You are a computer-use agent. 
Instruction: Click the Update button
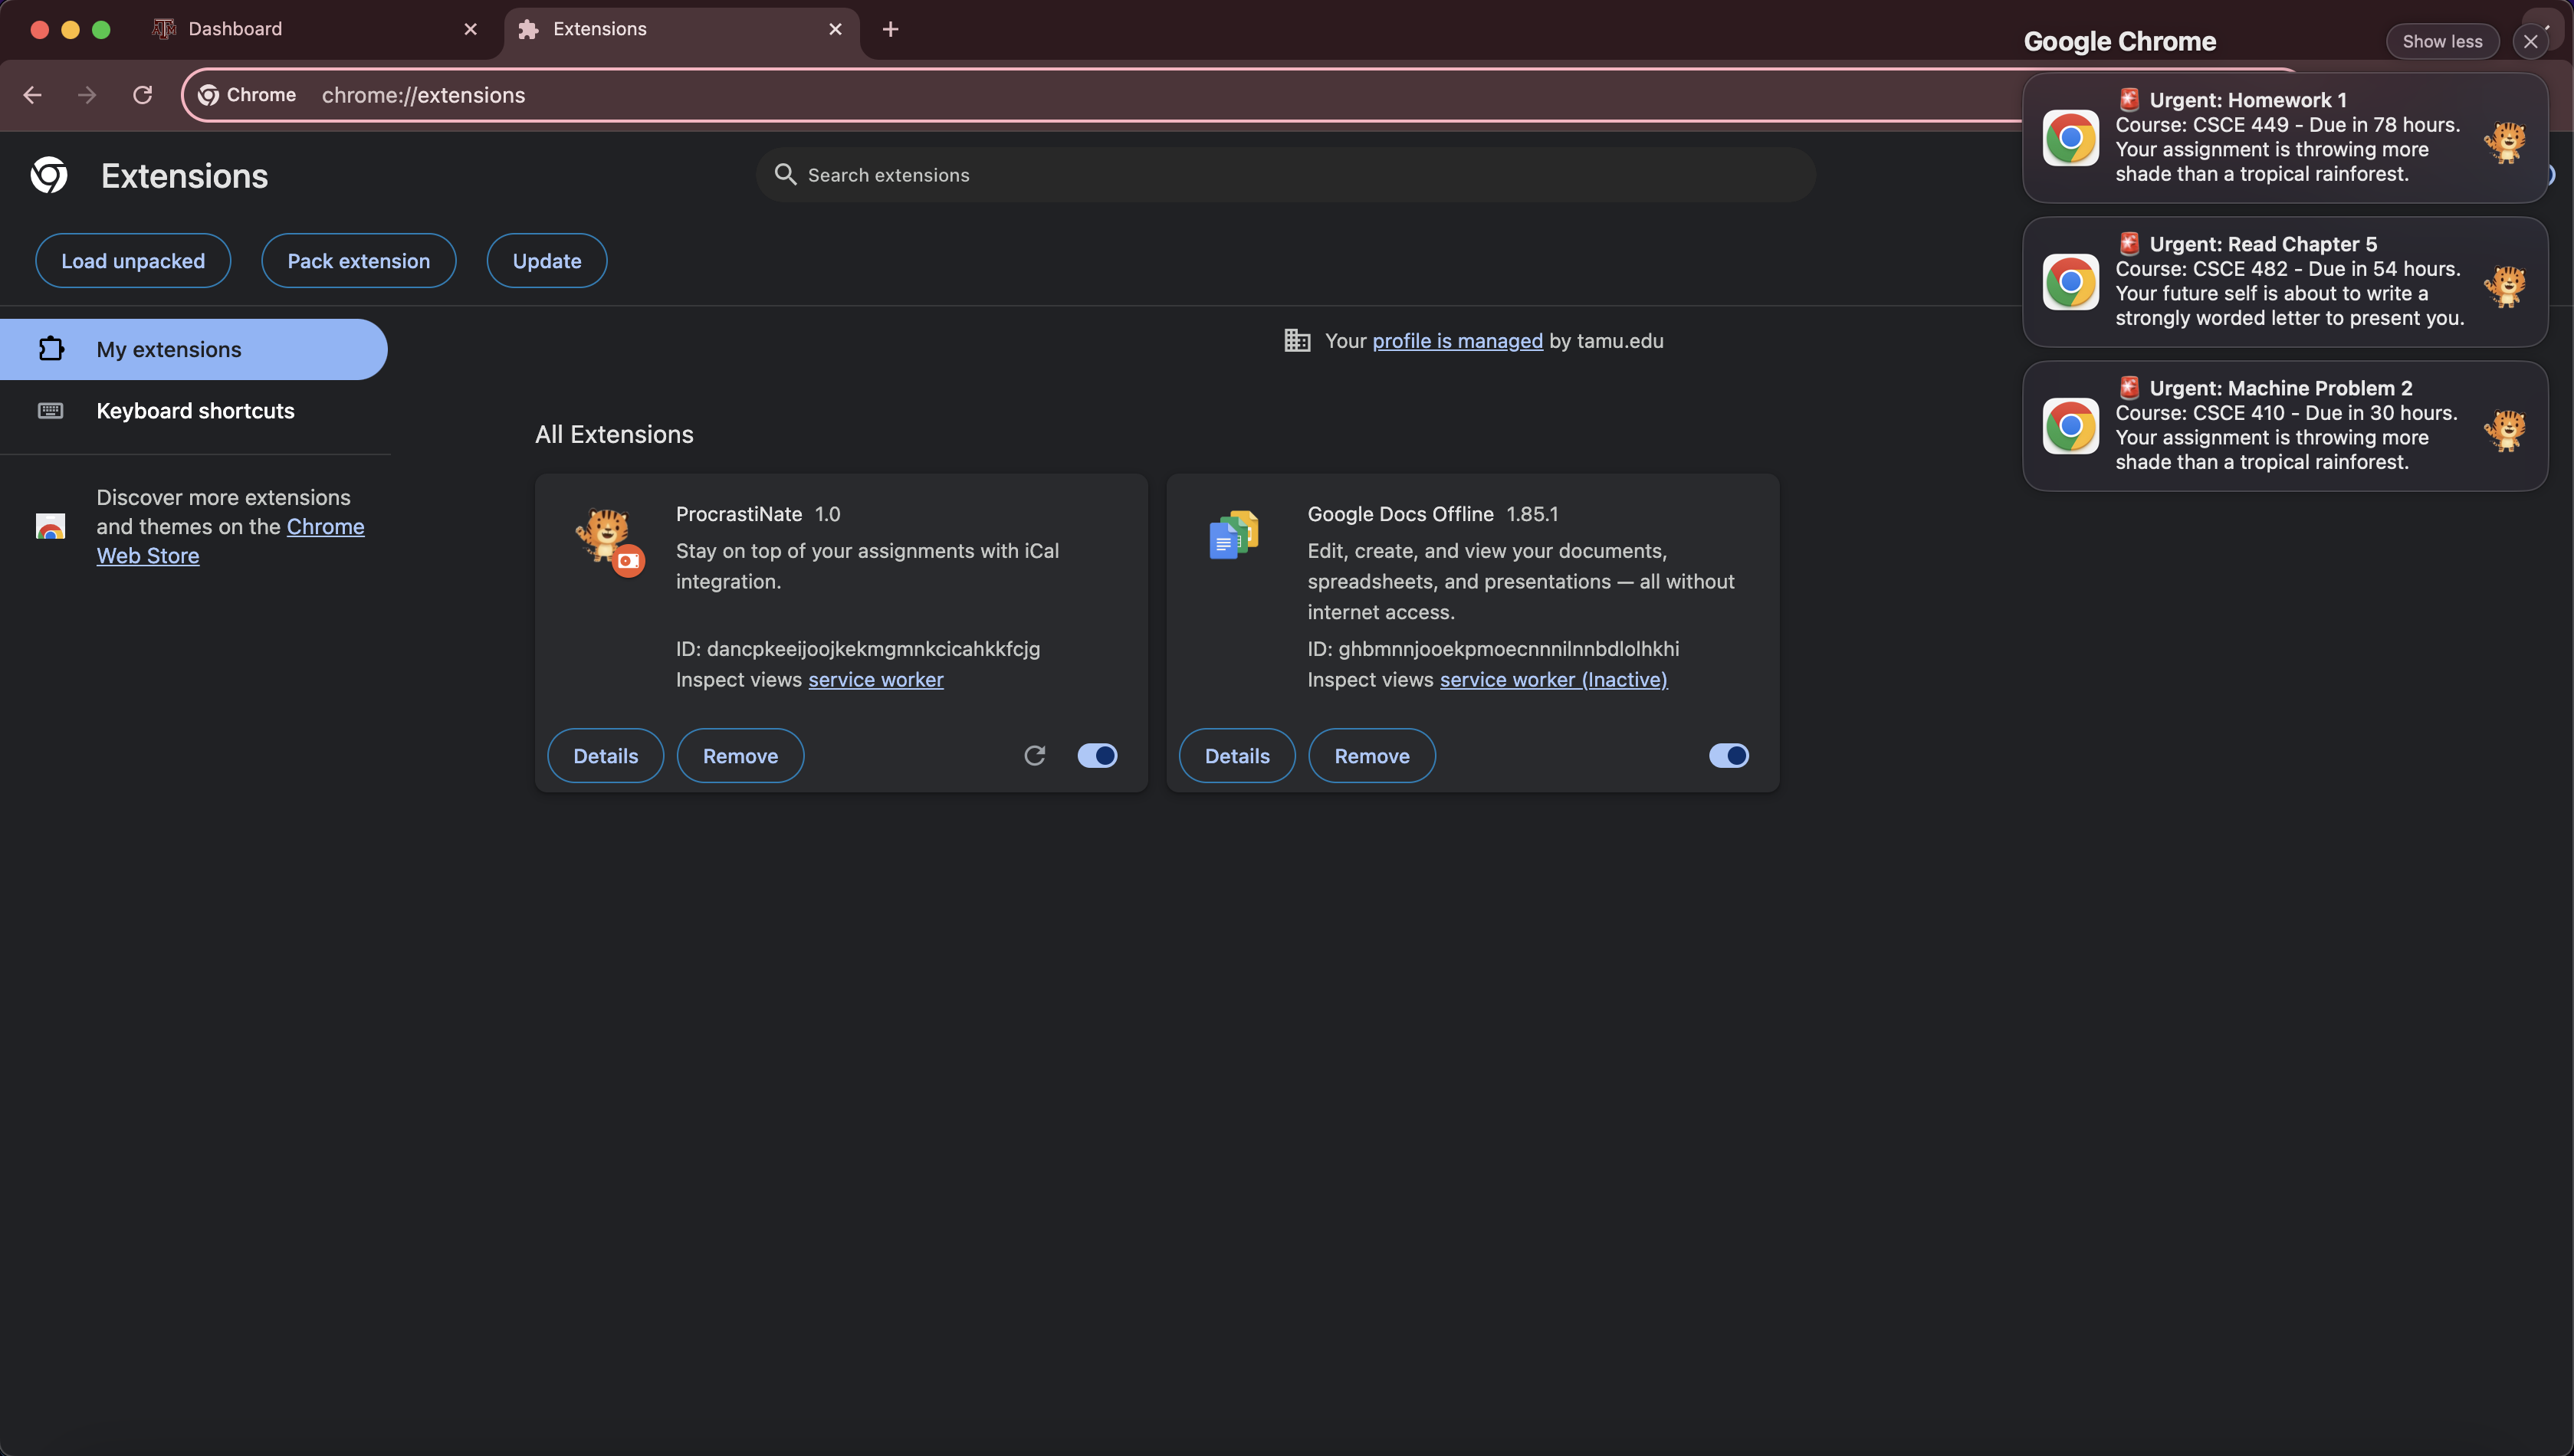[547, 261]
